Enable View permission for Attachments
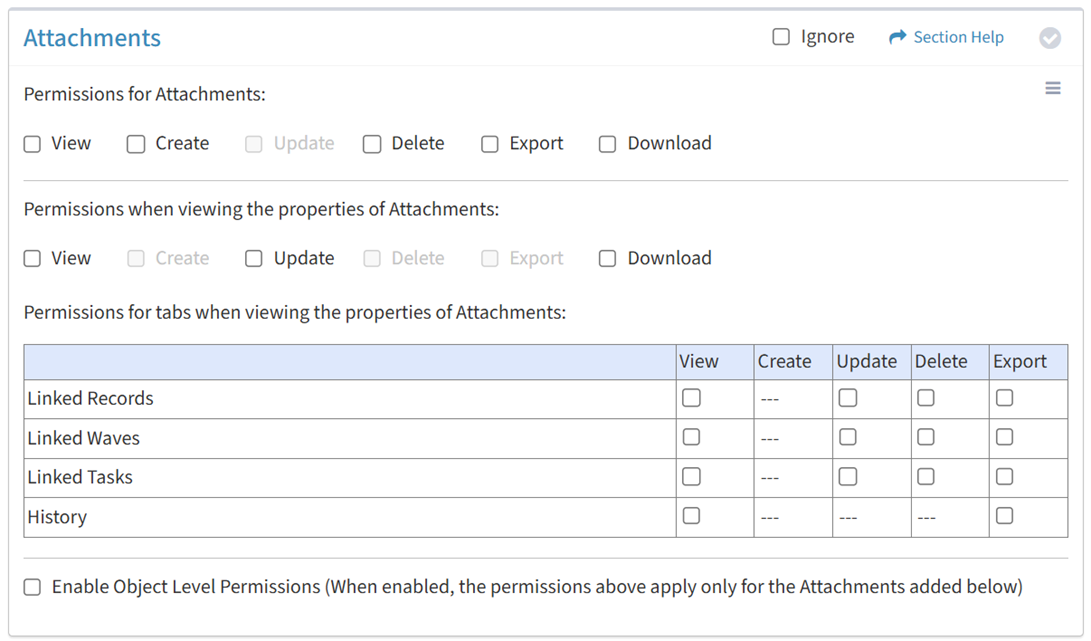Viewport: 1091px width, 641px height. click(32, 144)
